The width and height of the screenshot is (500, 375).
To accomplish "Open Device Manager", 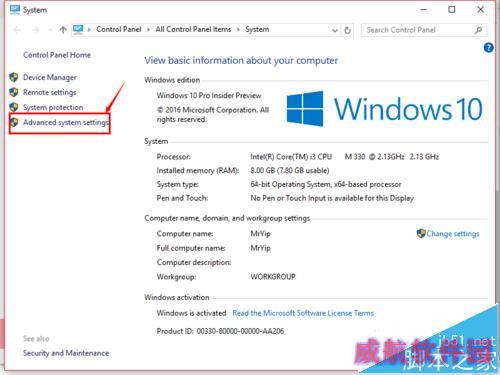I will tap(50, 77).
